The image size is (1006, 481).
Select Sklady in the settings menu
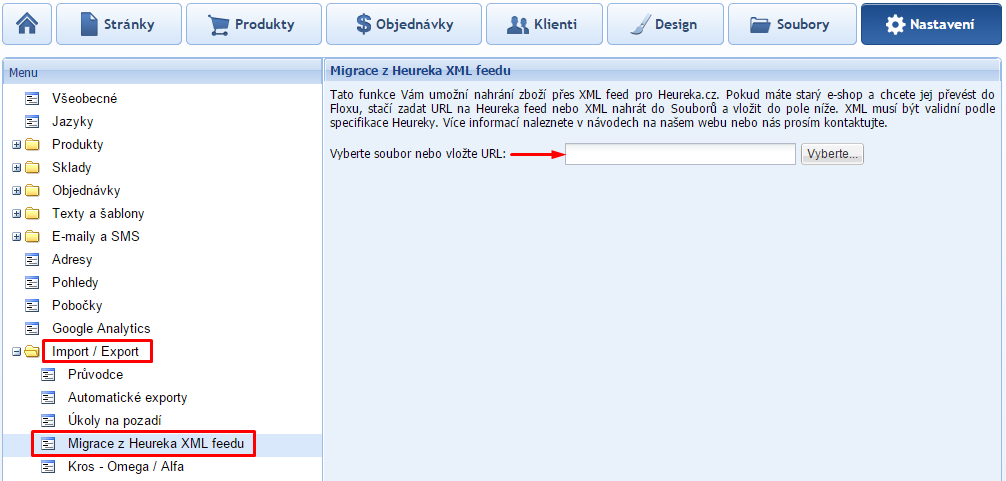click(x=71, y=168)
